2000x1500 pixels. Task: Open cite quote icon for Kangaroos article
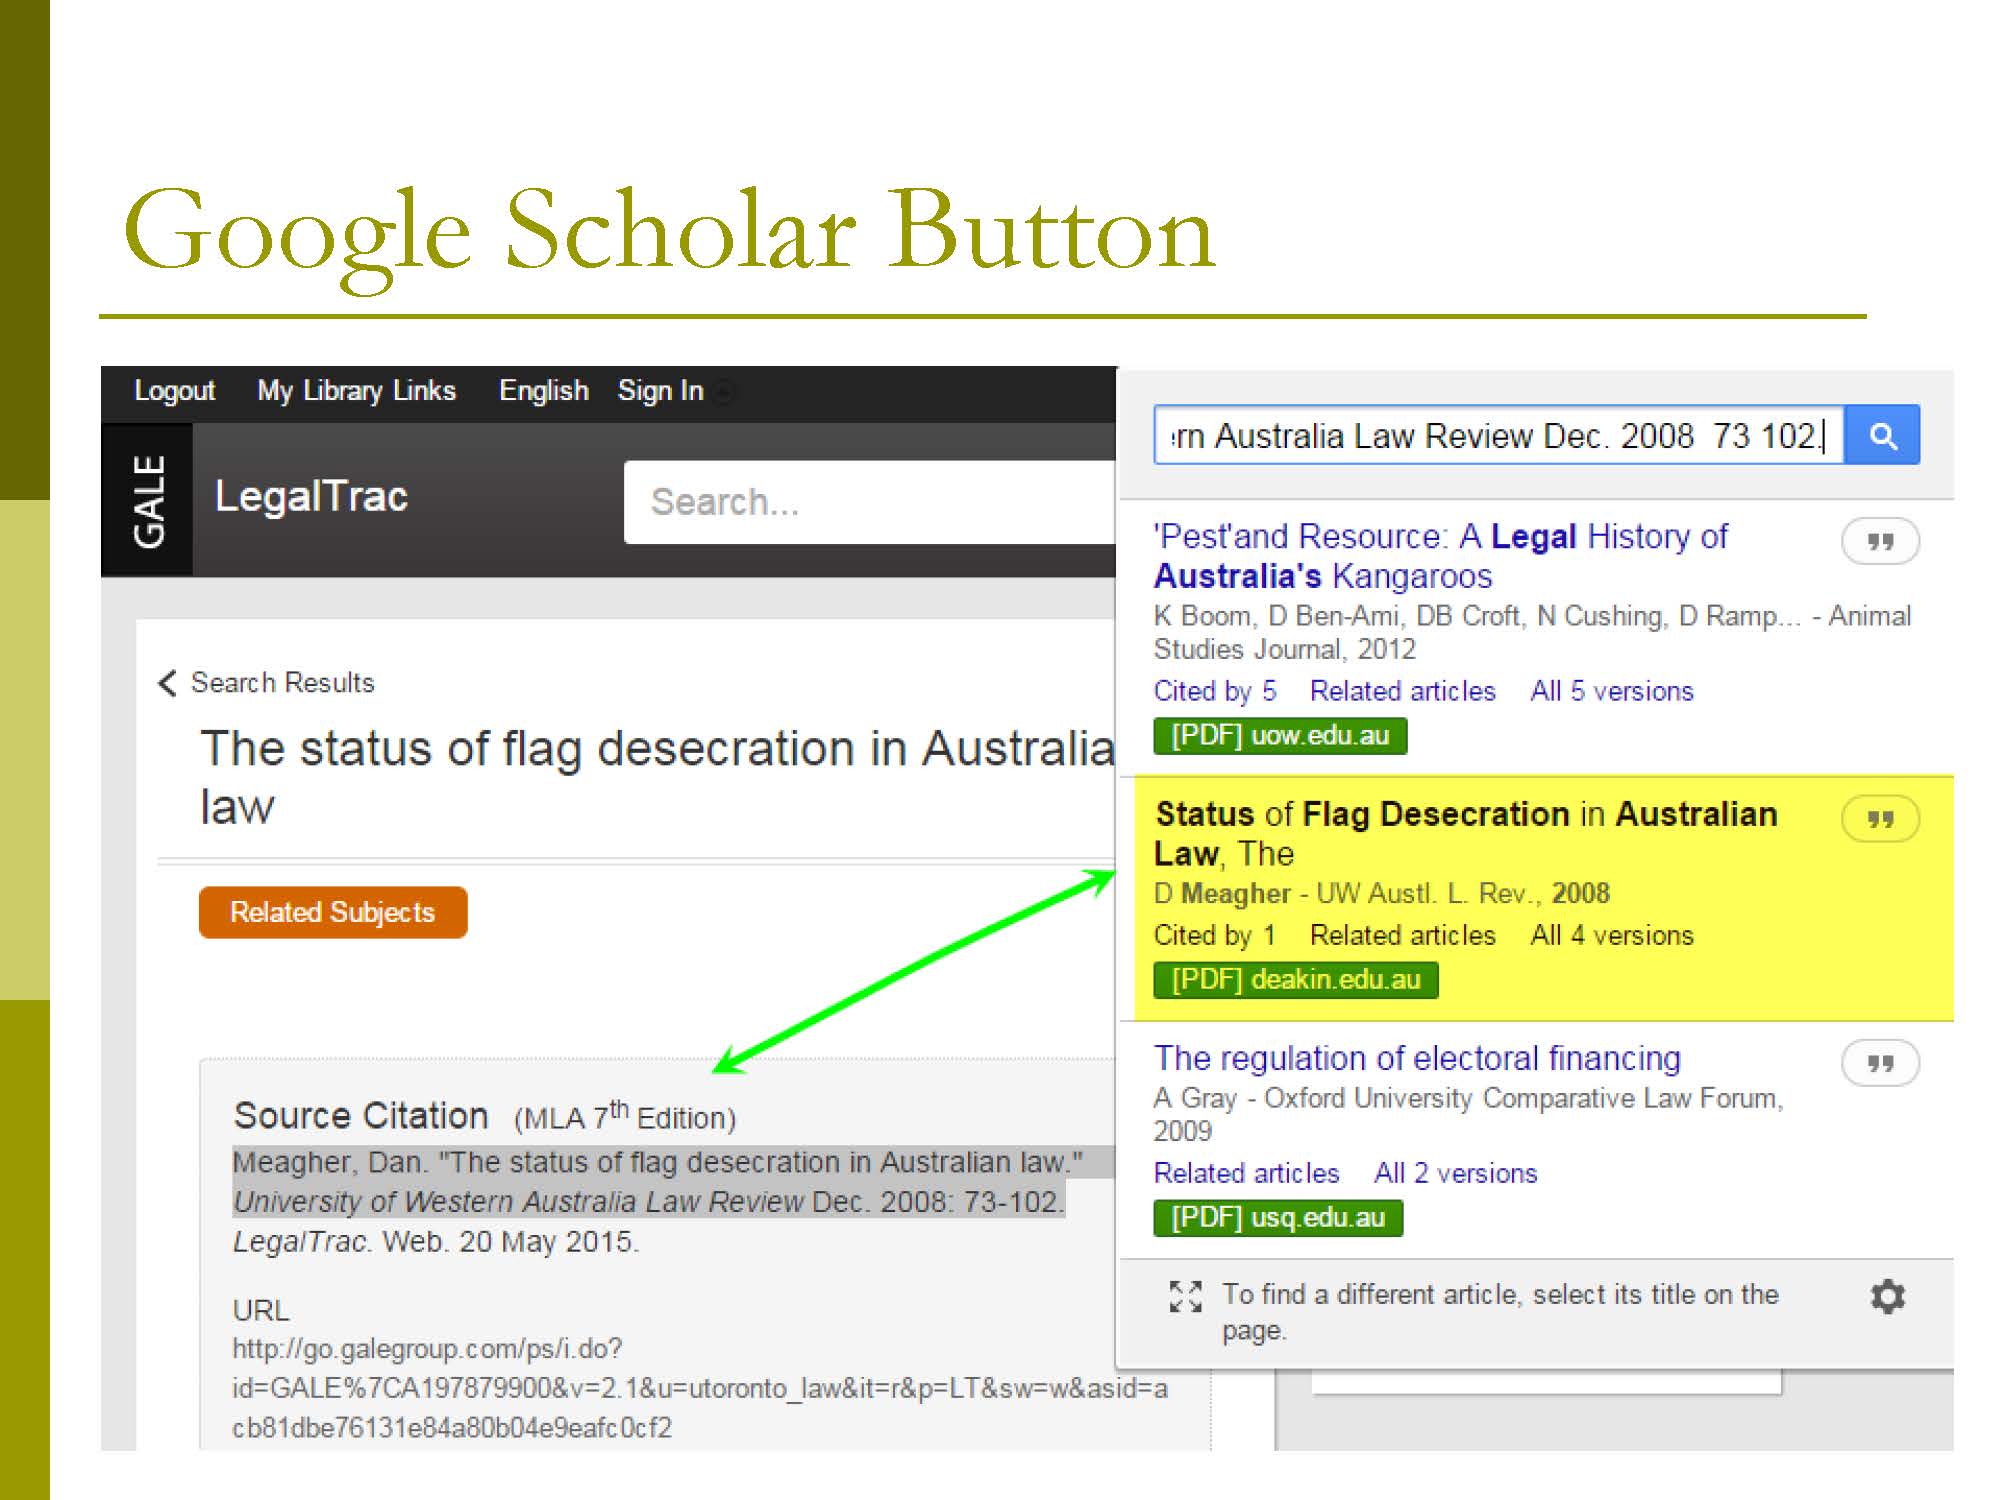(x=1880, y=541)
